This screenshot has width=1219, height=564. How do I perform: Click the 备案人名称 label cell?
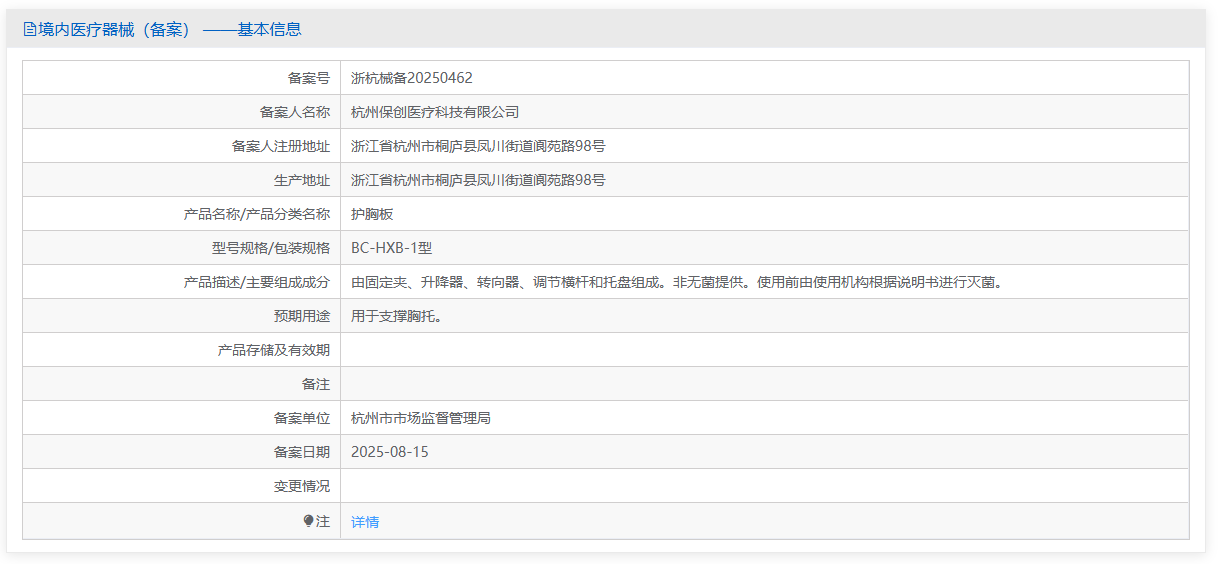(x=182, y=112)
